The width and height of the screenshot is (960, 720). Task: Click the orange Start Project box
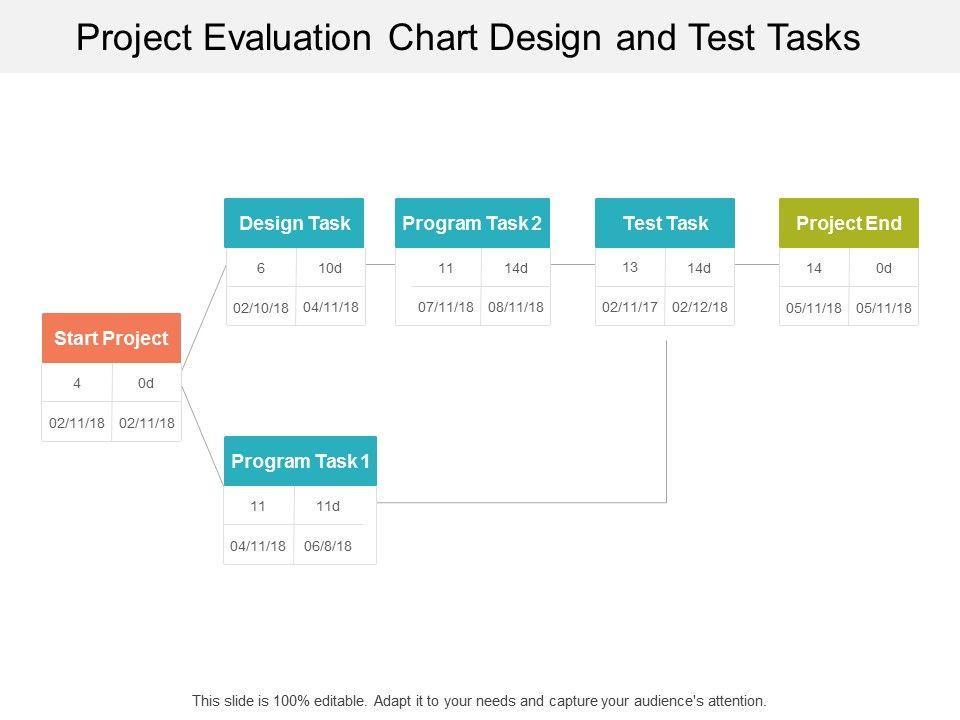point(111,338)
